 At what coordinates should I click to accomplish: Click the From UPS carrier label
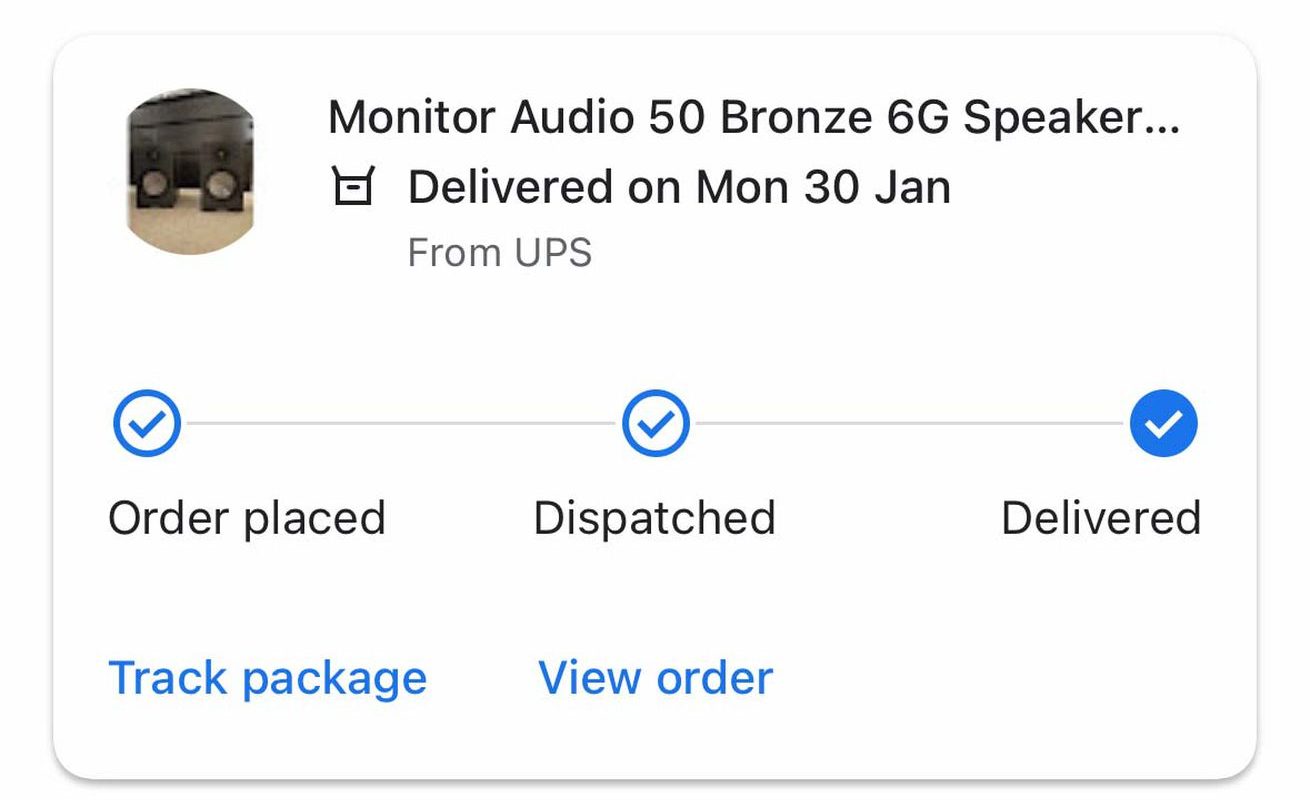coord(500,252)
